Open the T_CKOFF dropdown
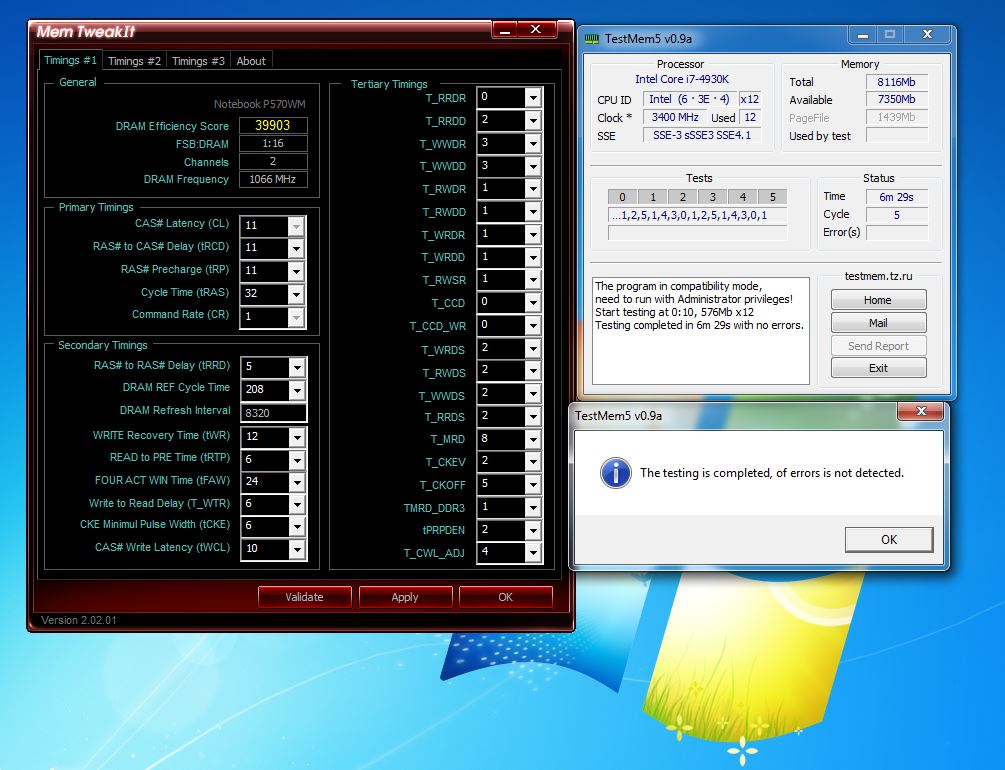This screenshot has height=770, width=1005. pos(533,485)
